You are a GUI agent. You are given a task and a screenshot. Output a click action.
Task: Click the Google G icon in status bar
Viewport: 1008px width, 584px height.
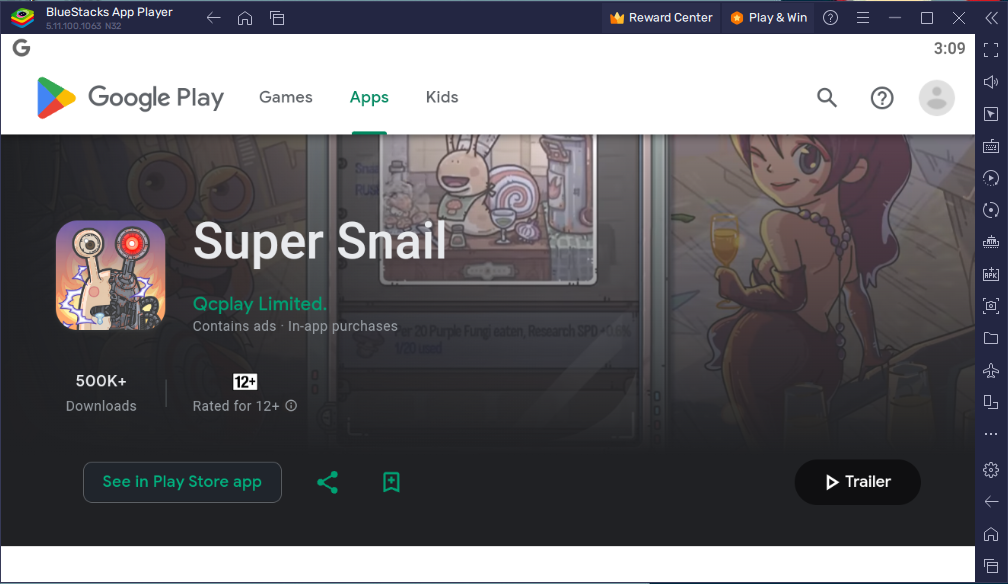pyautogui.click(x=21, y=48)
